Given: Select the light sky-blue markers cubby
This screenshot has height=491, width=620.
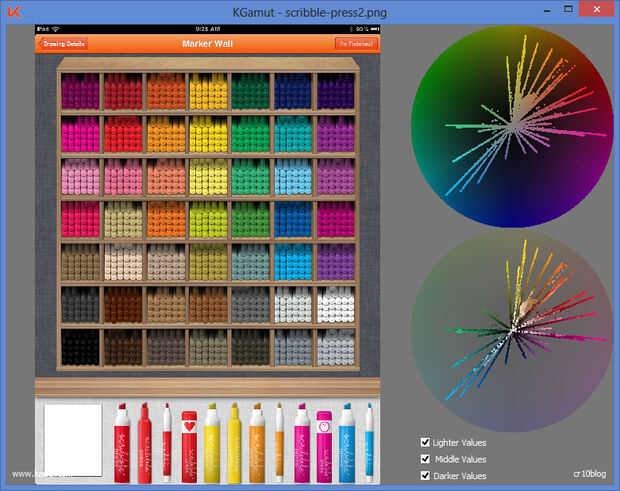Looking at the screenshot, I should pos(293,177).
